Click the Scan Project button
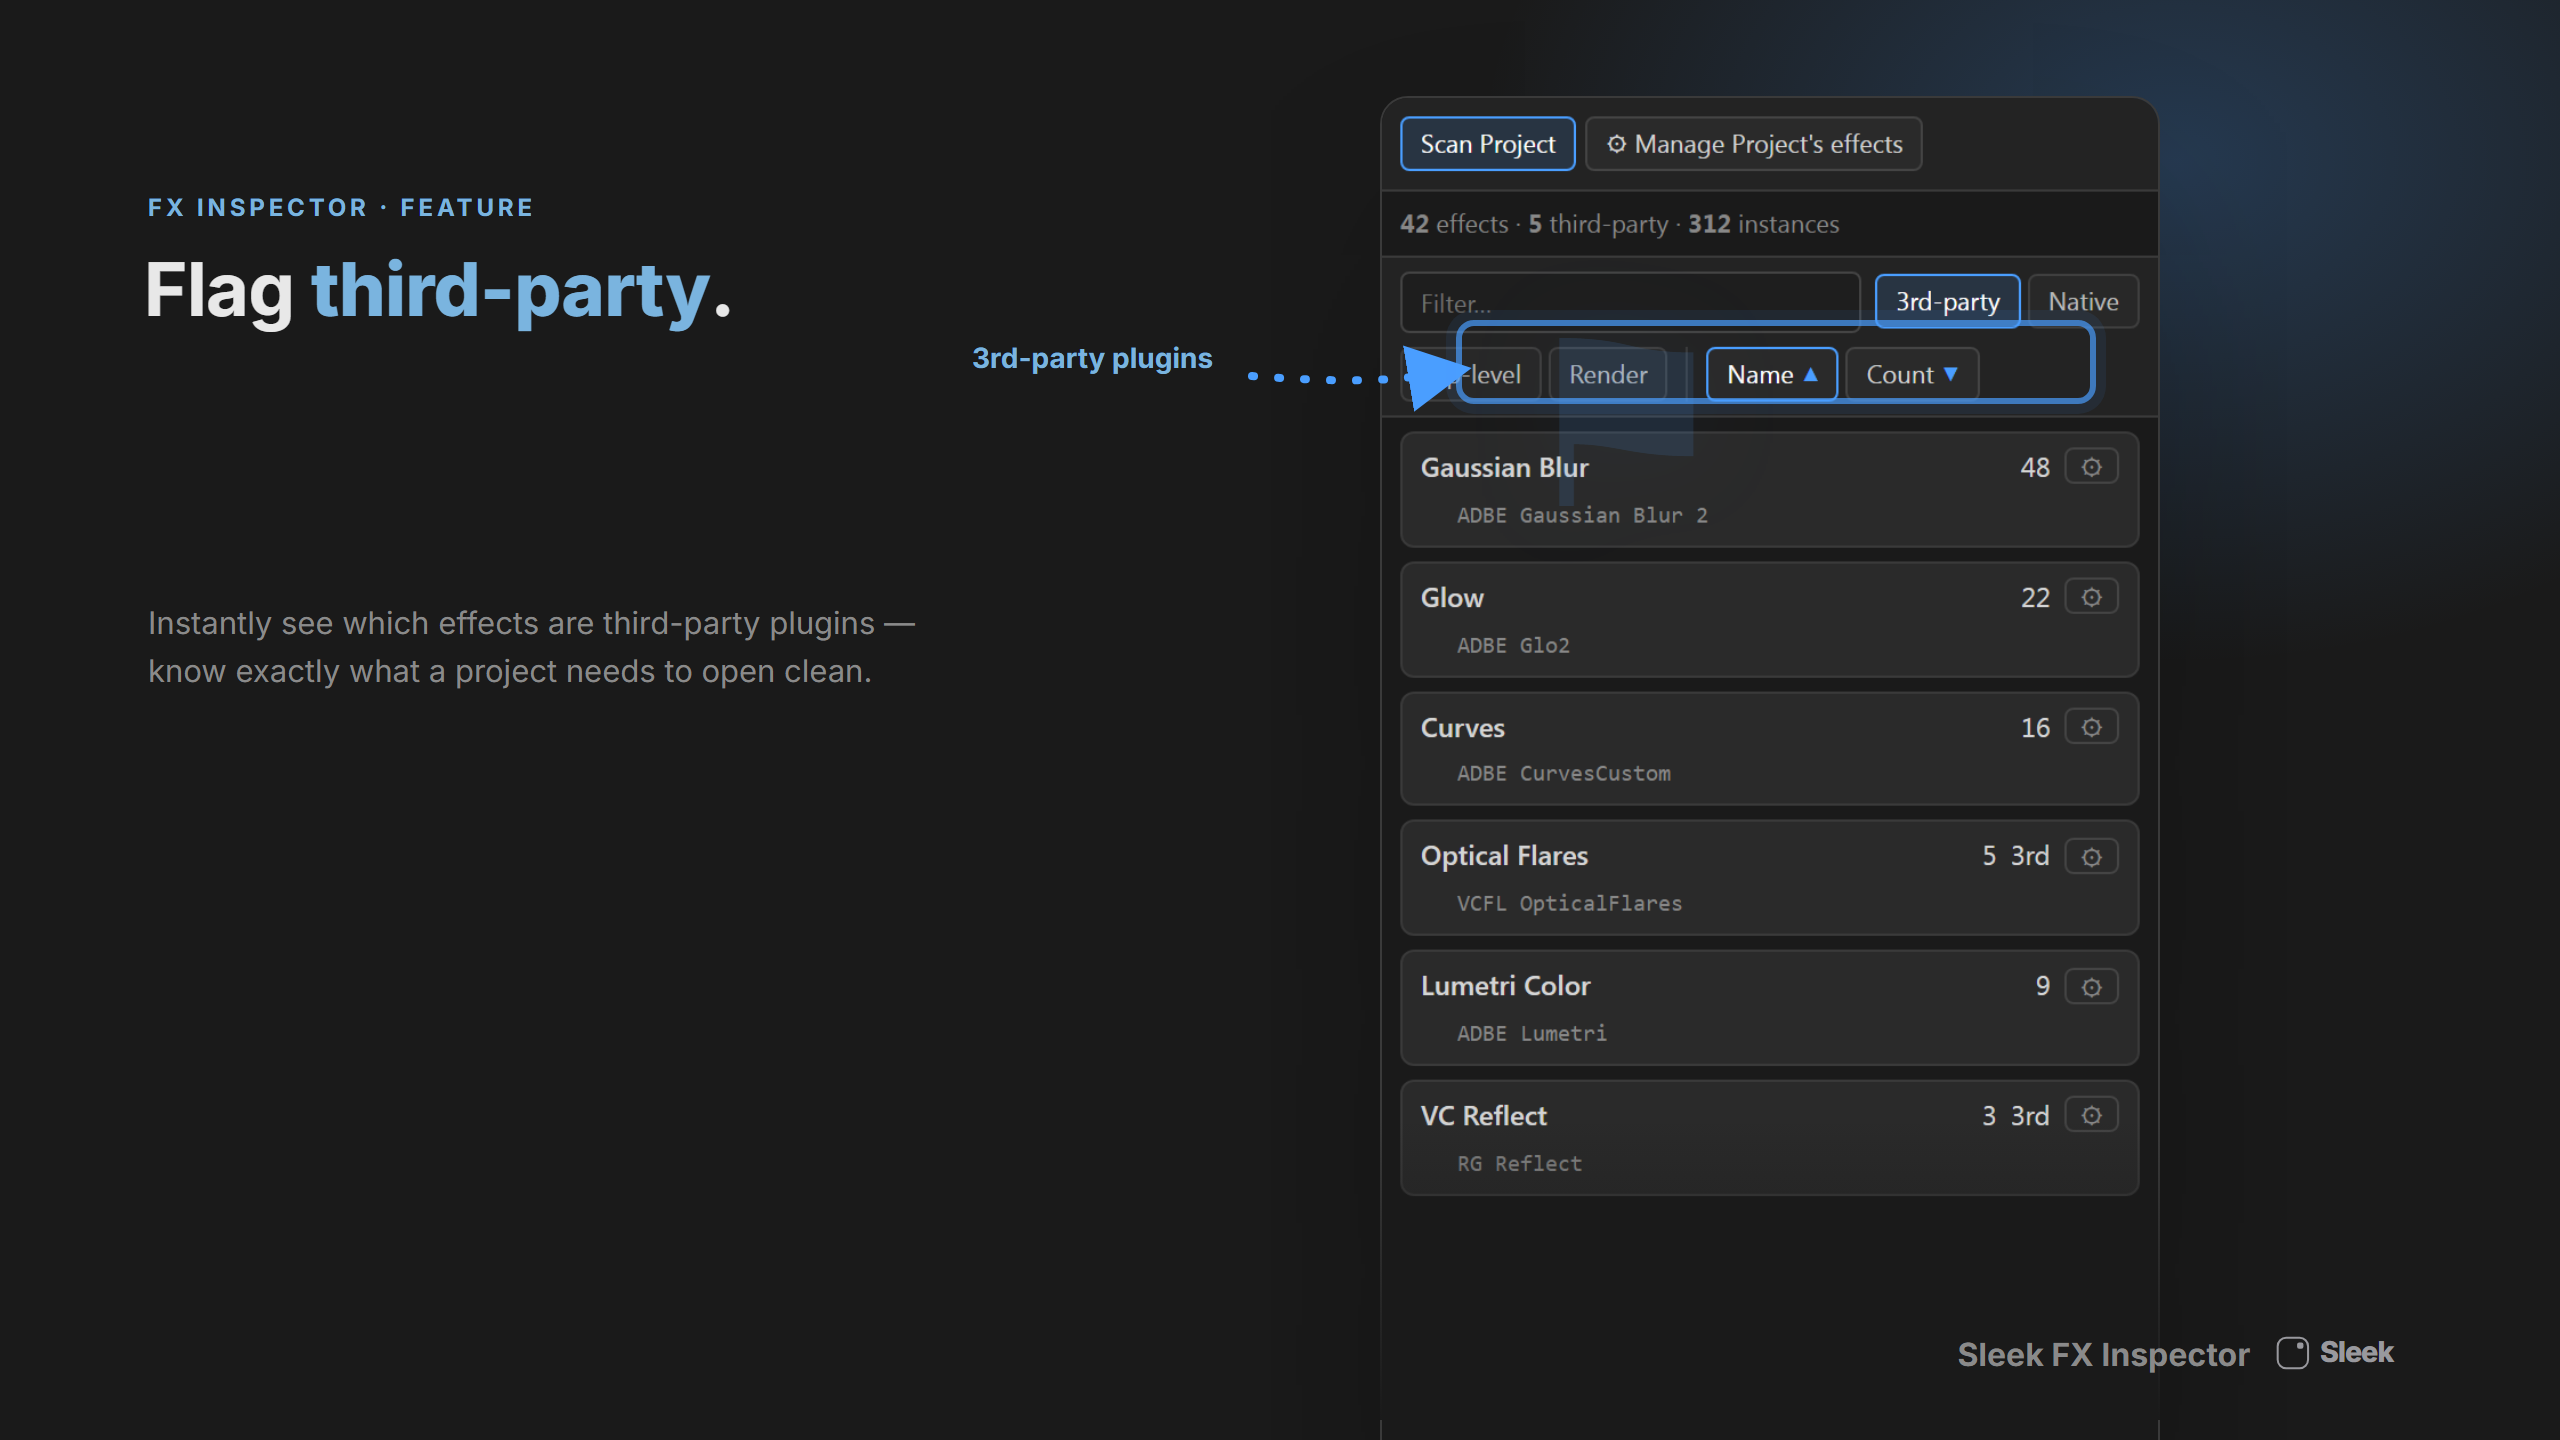 tap(1487, 144)
